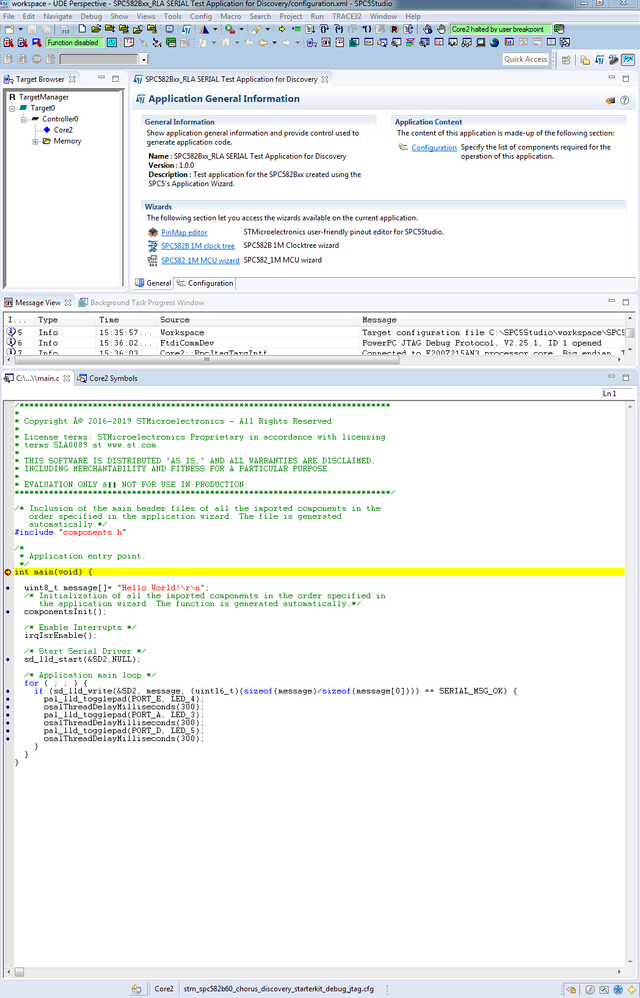640x998 pixels.
Task: Click the globe icon in the second toolbar row
Action: click(494, 43)
